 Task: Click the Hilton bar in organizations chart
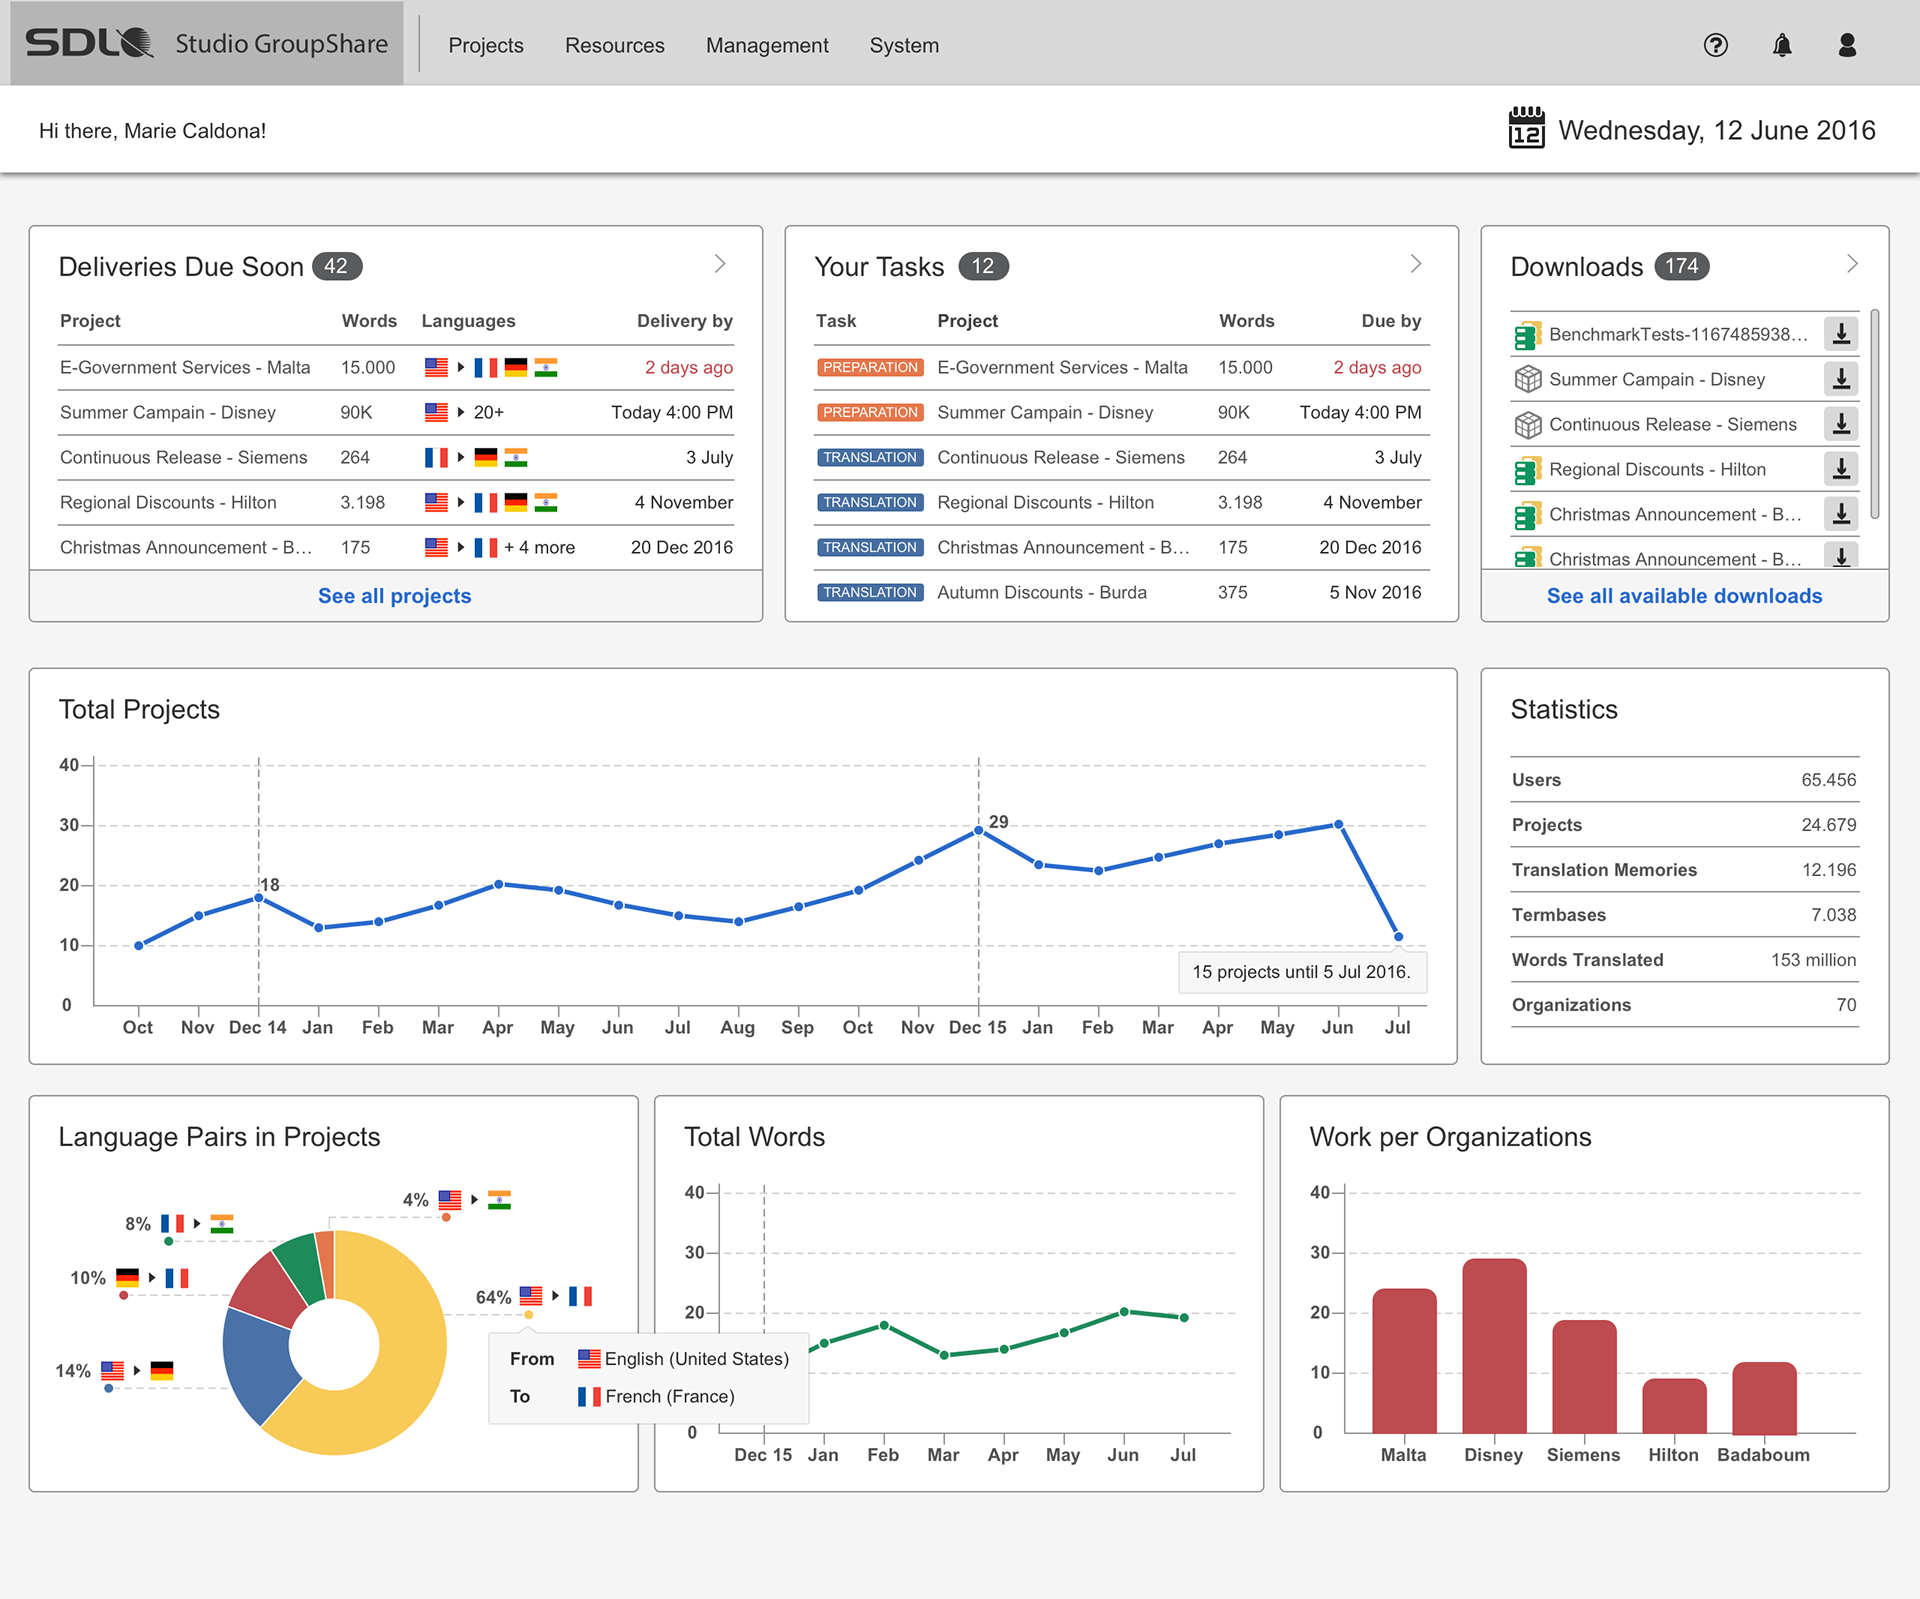tap(1674, 1406)
